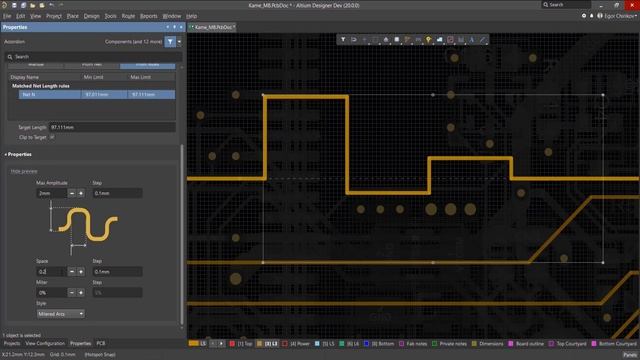Open the Properties panel options dropdown arrow

pos(168,27)
